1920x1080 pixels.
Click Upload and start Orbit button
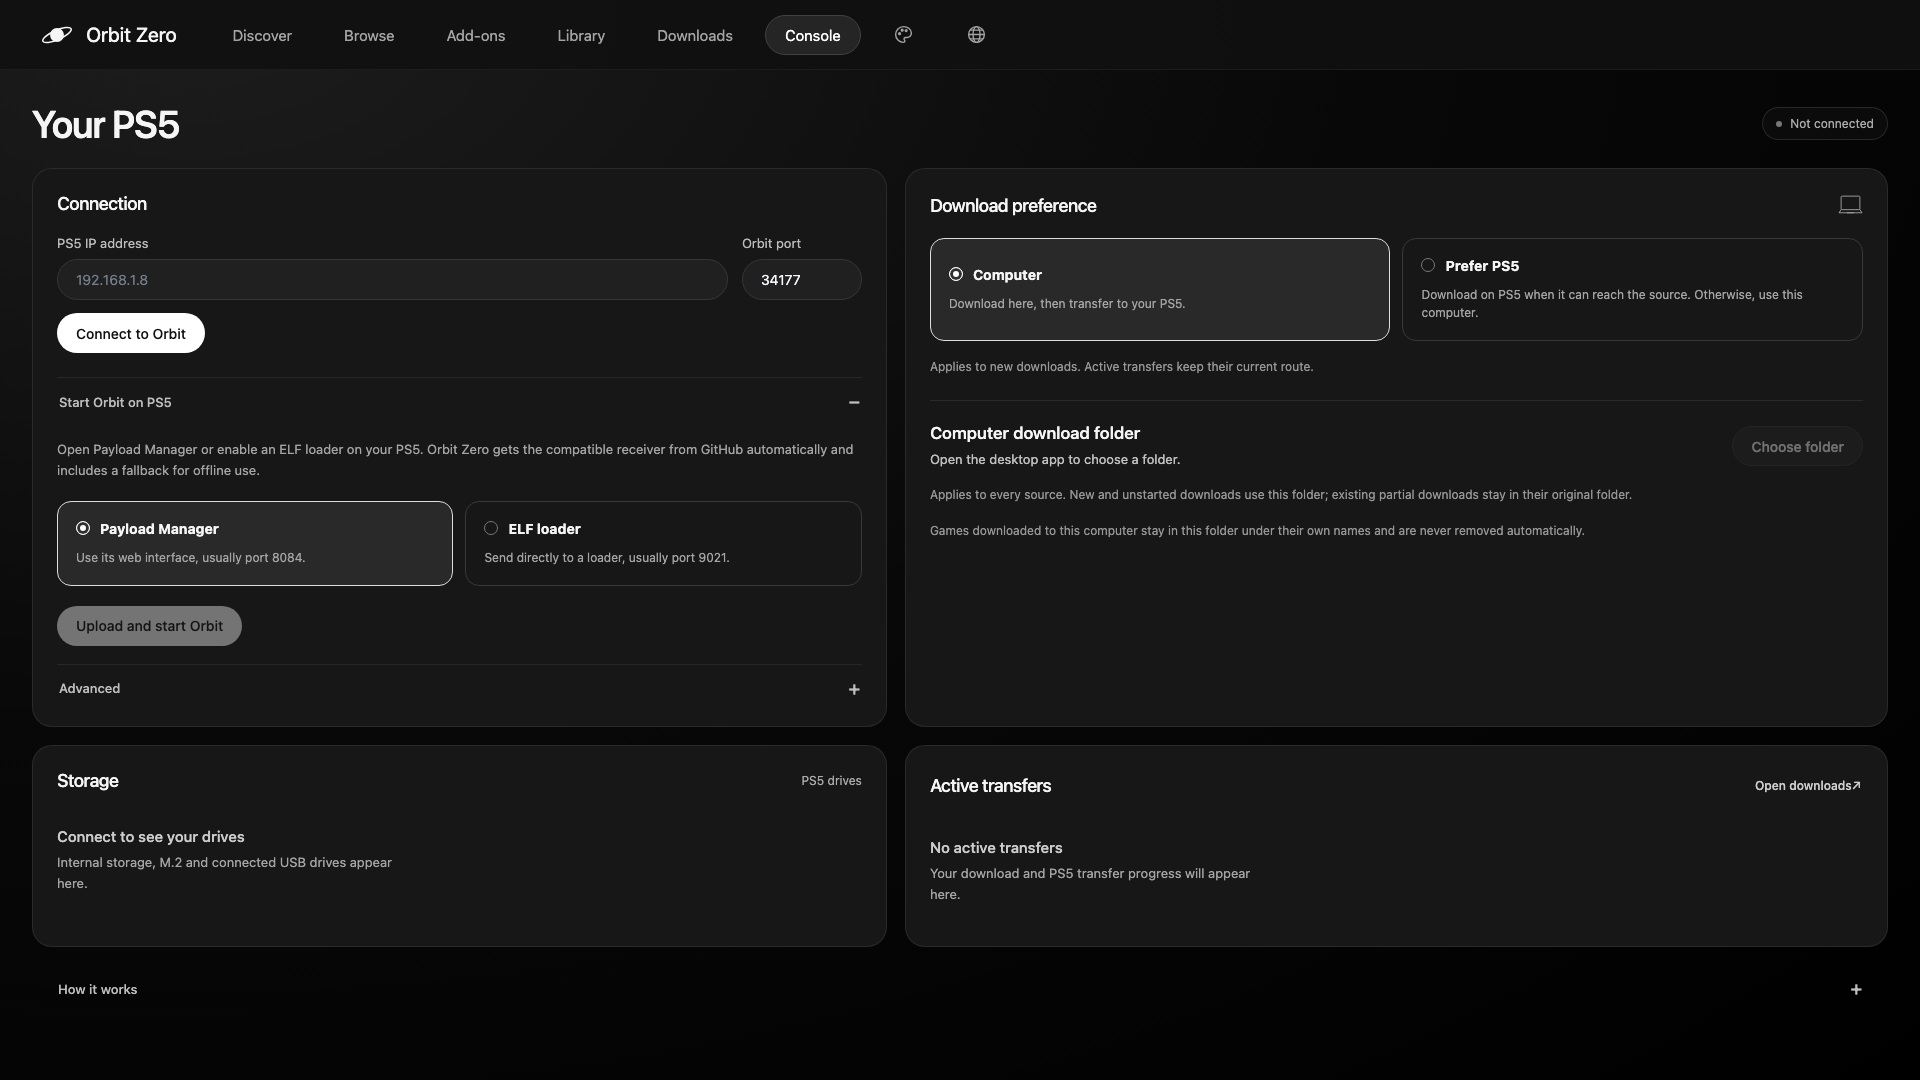(149, 626)
